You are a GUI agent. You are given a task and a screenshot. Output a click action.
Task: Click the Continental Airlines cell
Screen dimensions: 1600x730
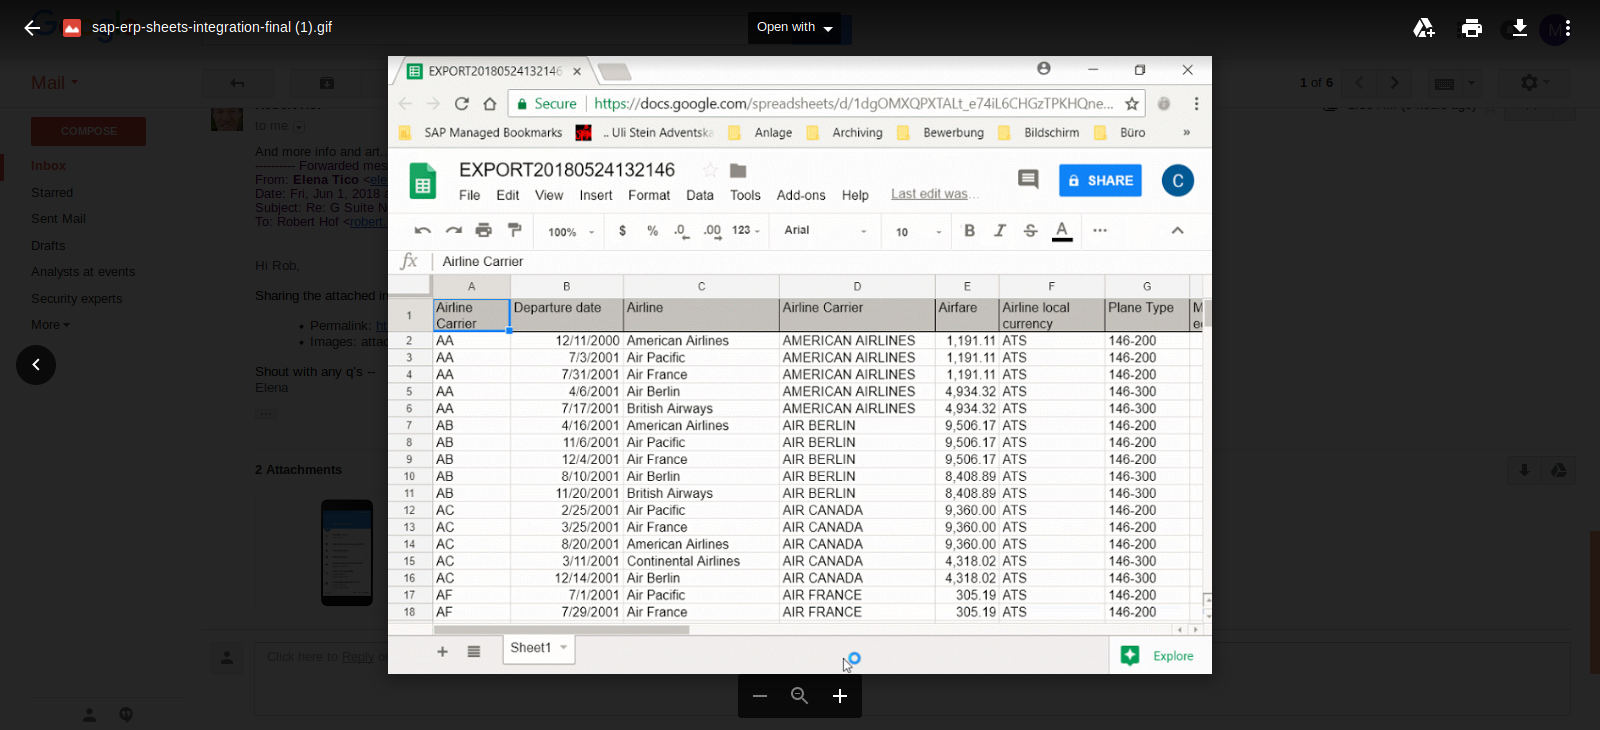[702, 562]
